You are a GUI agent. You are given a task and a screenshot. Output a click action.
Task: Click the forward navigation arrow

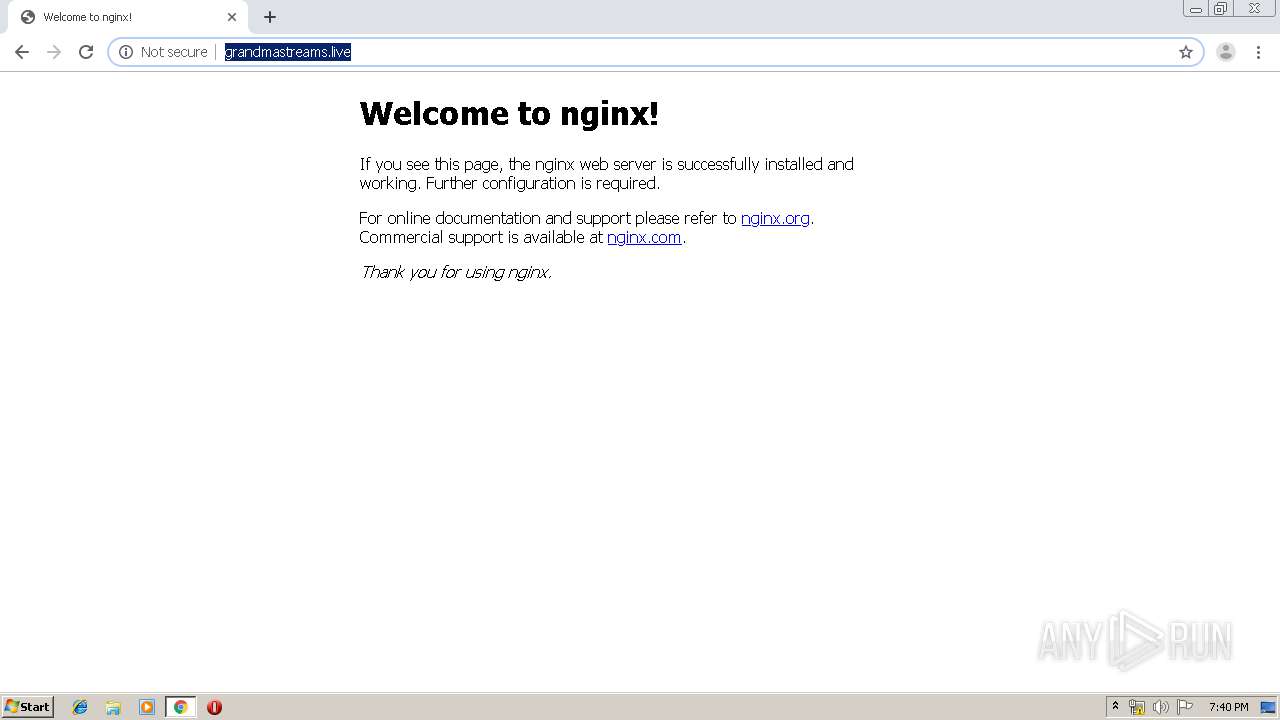(54, 52)
